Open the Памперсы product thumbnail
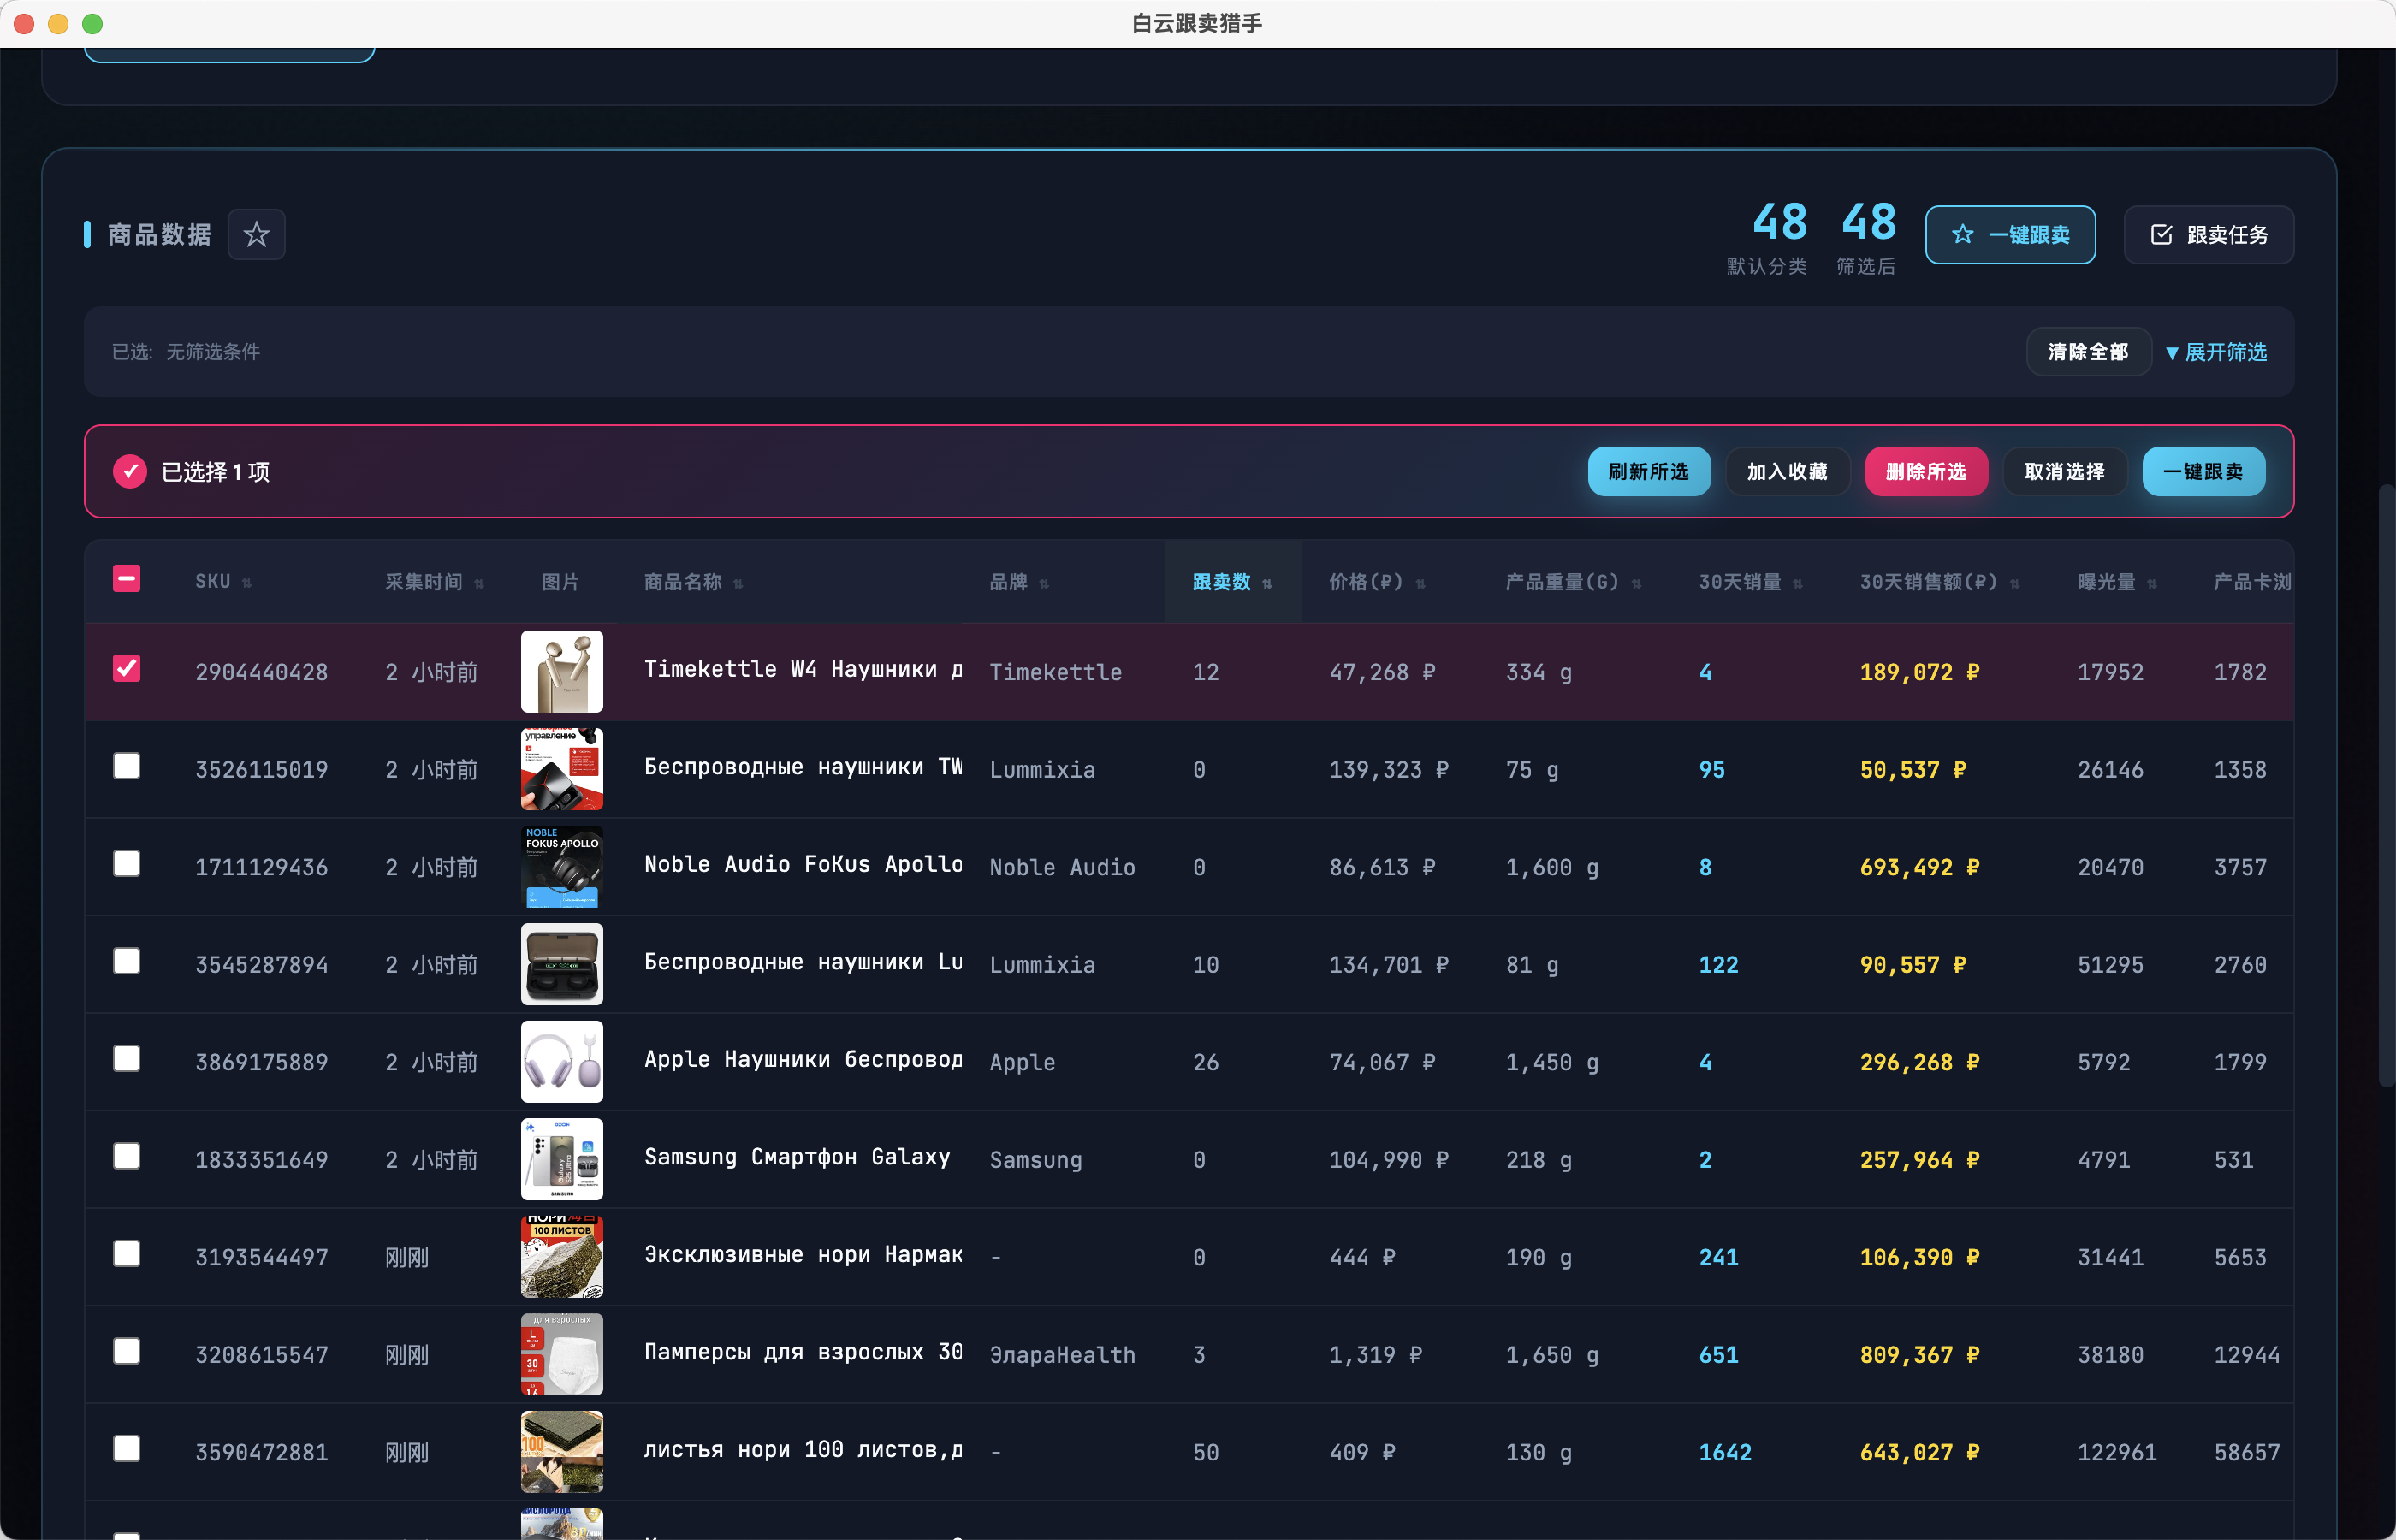Image resolution: width=2396 pixels, height=1540 pixels. click(562, 1354)
